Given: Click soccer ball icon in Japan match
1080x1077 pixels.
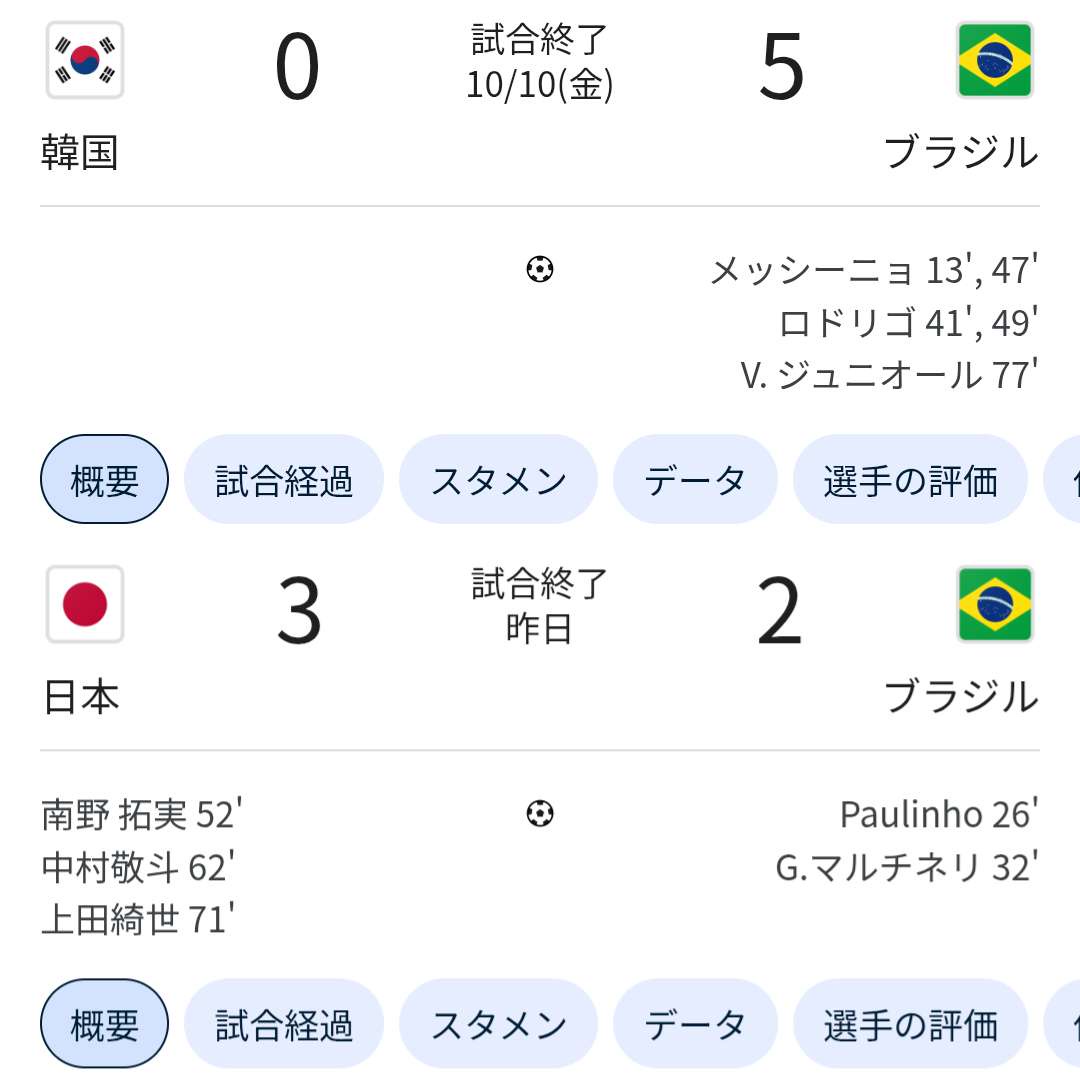Looking at the screenshot, I should click(x=540, y=814).
